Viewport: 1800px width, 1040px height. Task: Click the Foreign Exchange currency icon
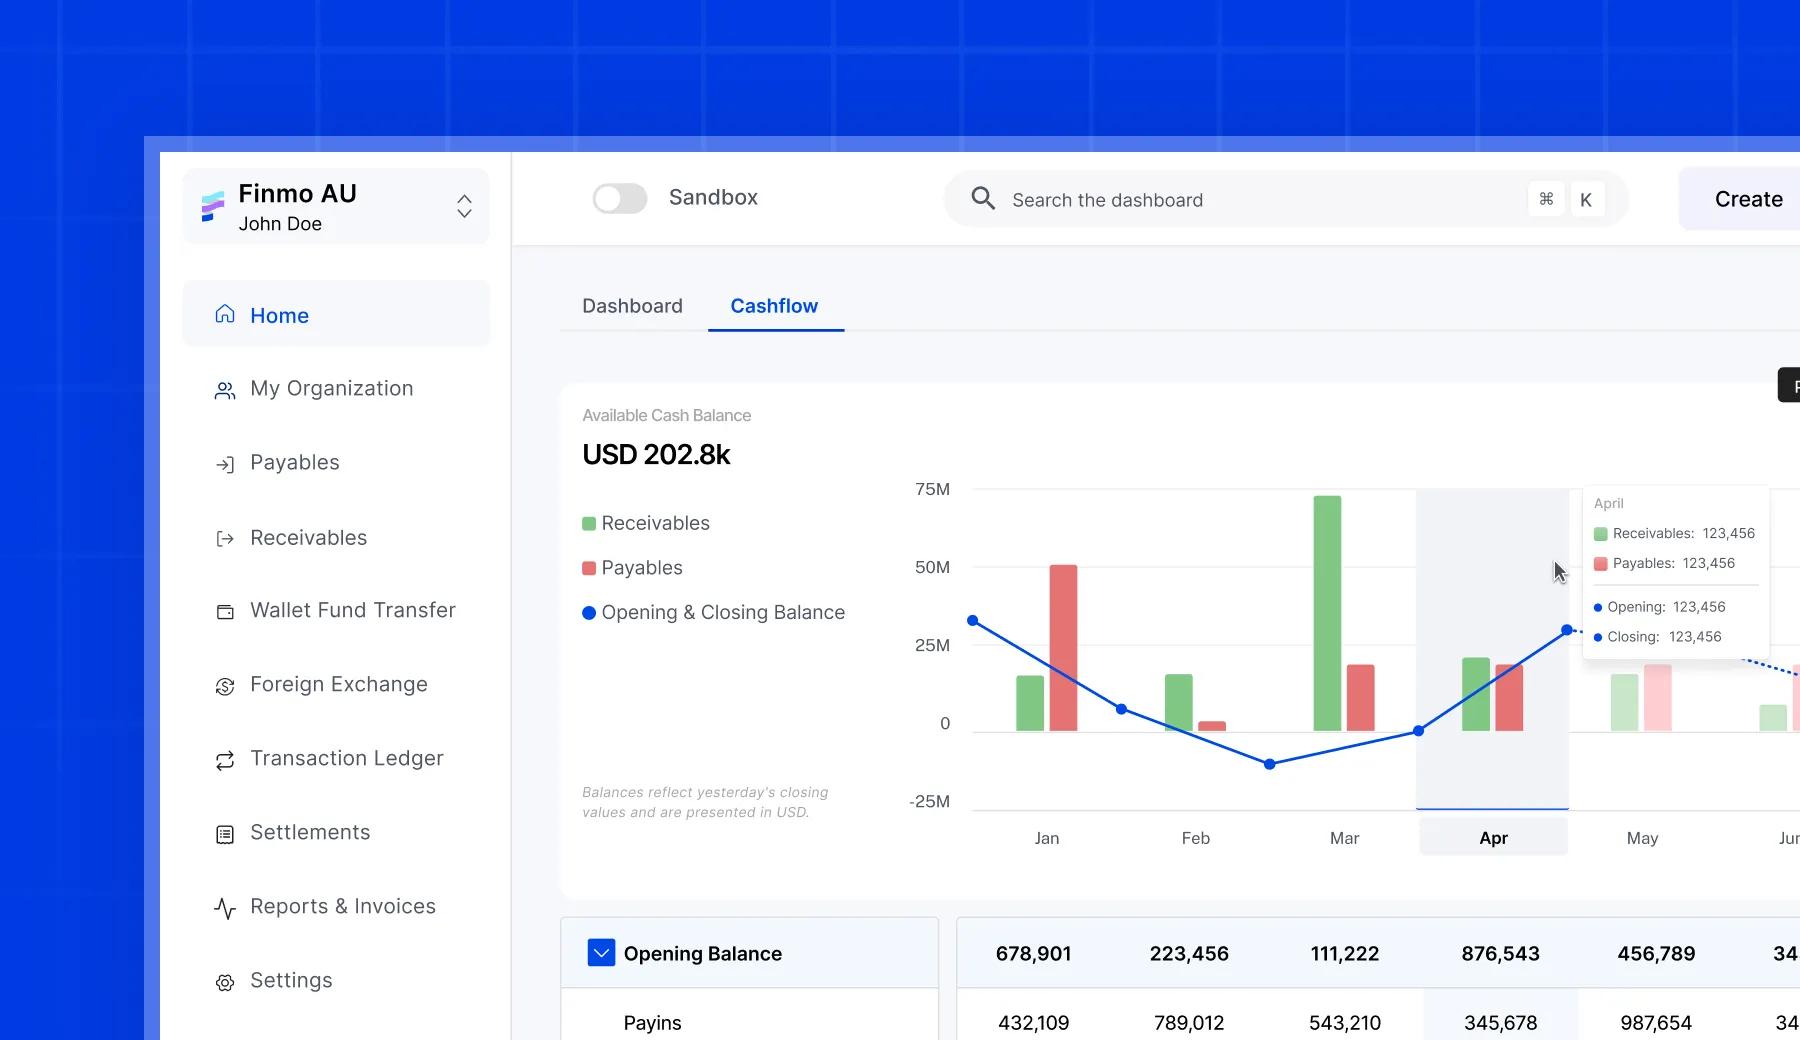[x=225, y=686]
